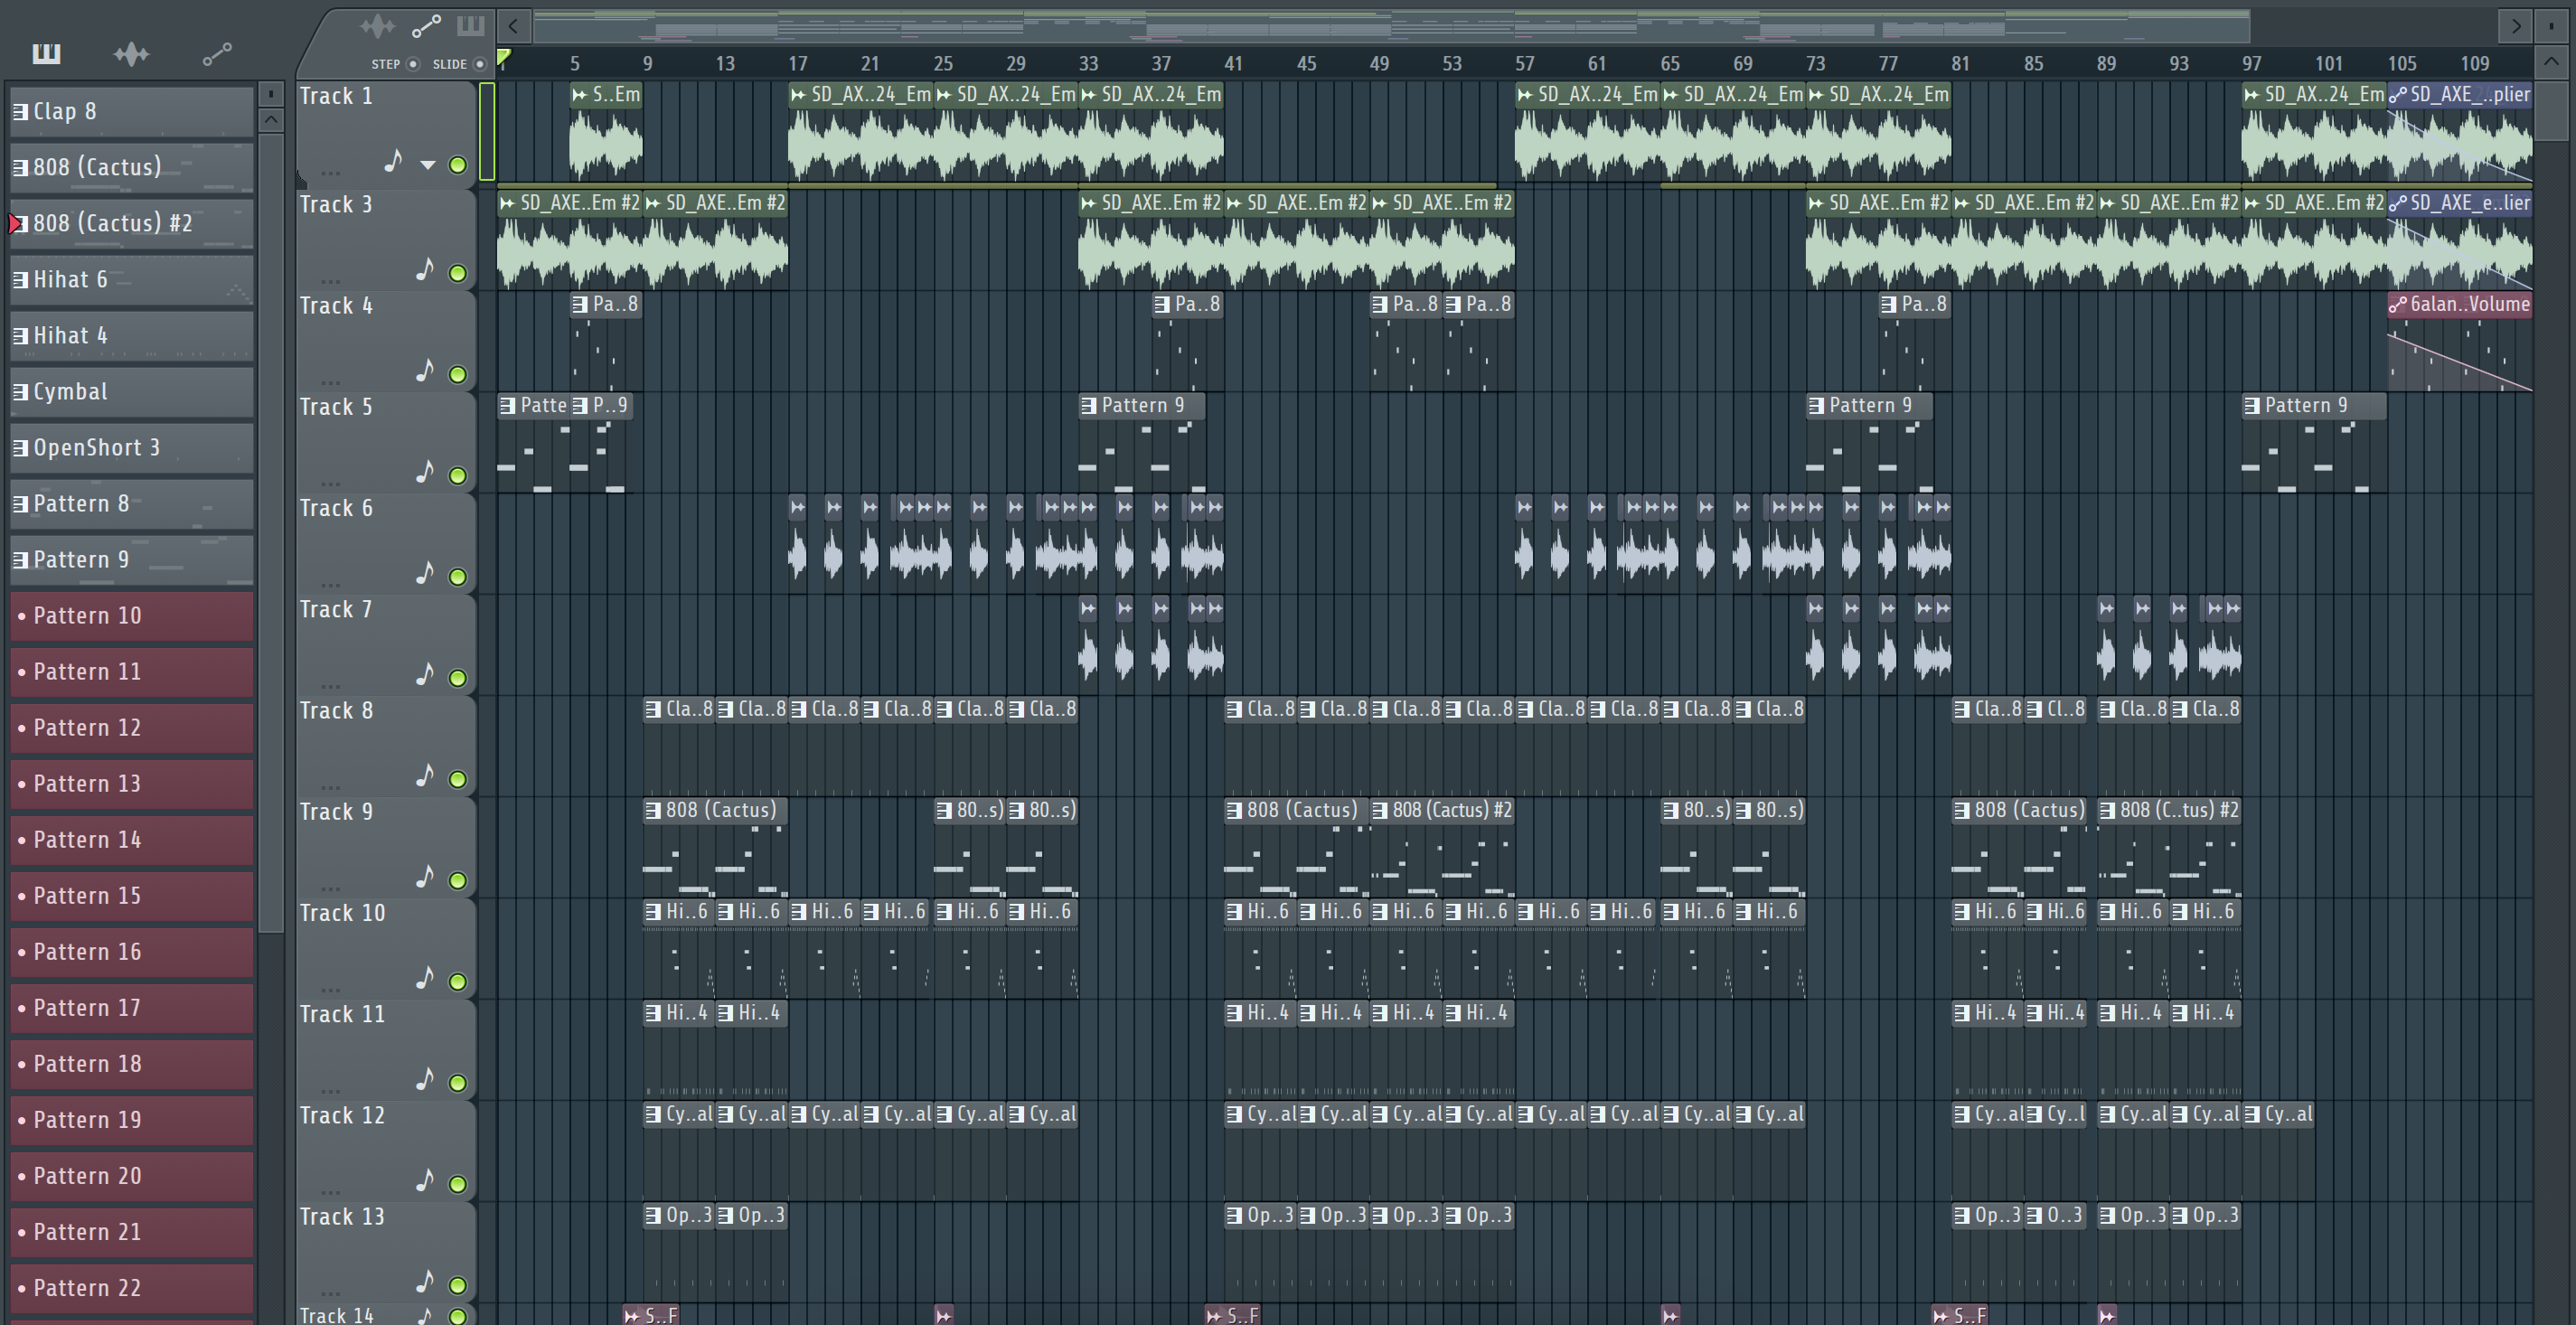Click Track 10 note icon

[x=425, y=977]
